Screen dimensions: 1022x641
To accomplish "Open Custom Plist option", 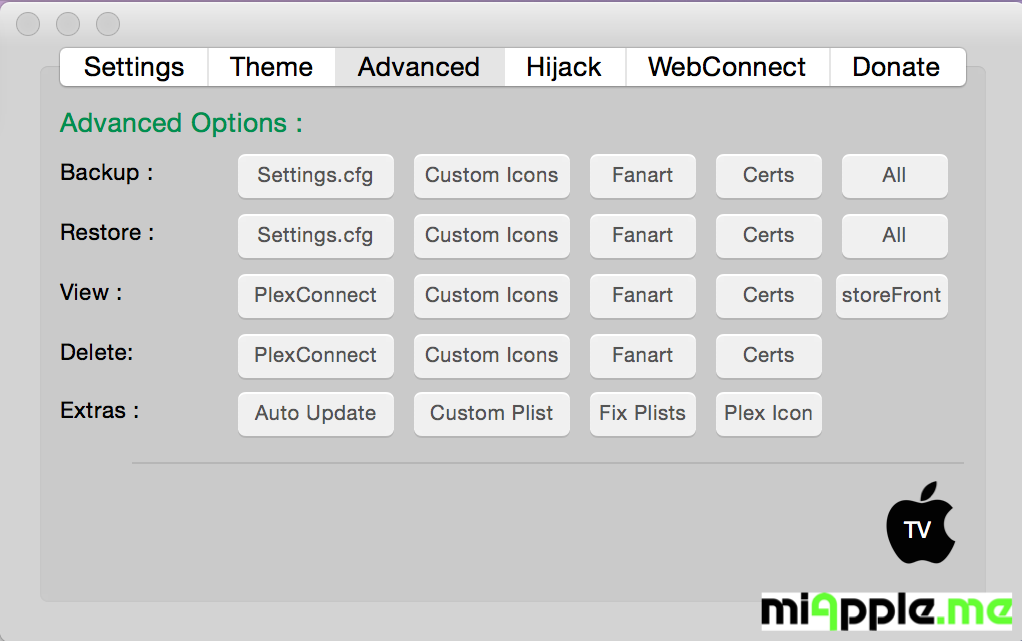I will click(x=491, y=413).
